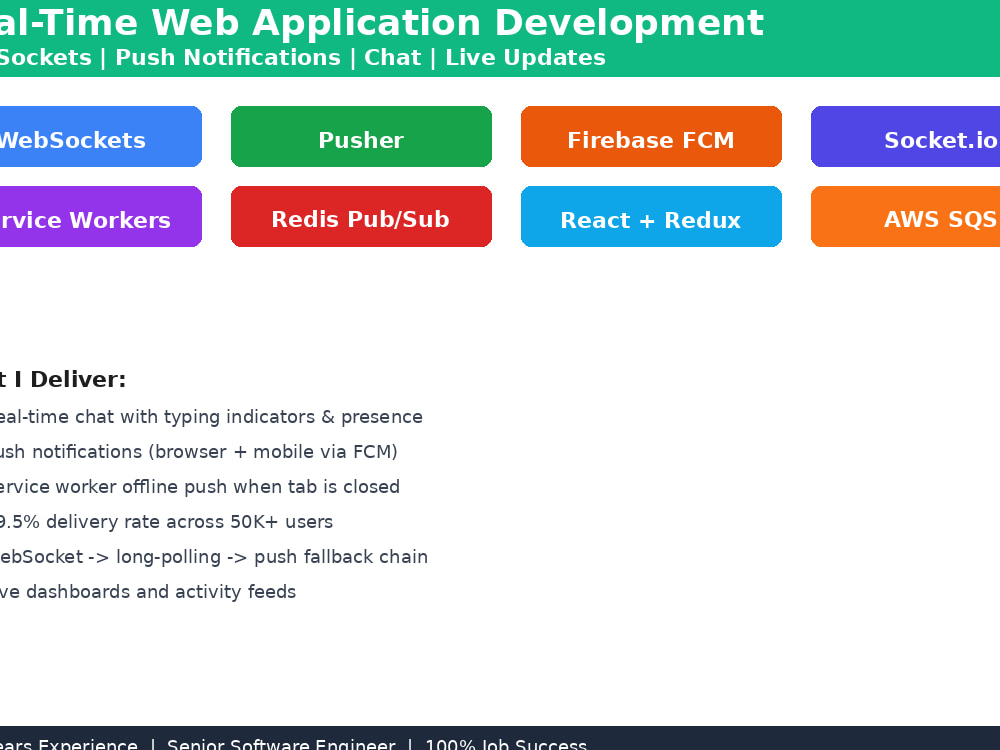Image resolution: width=1000 pixels, height=750 pixels.
Task: Select the Socket.io indigo badge
Action: pos(906,136)
